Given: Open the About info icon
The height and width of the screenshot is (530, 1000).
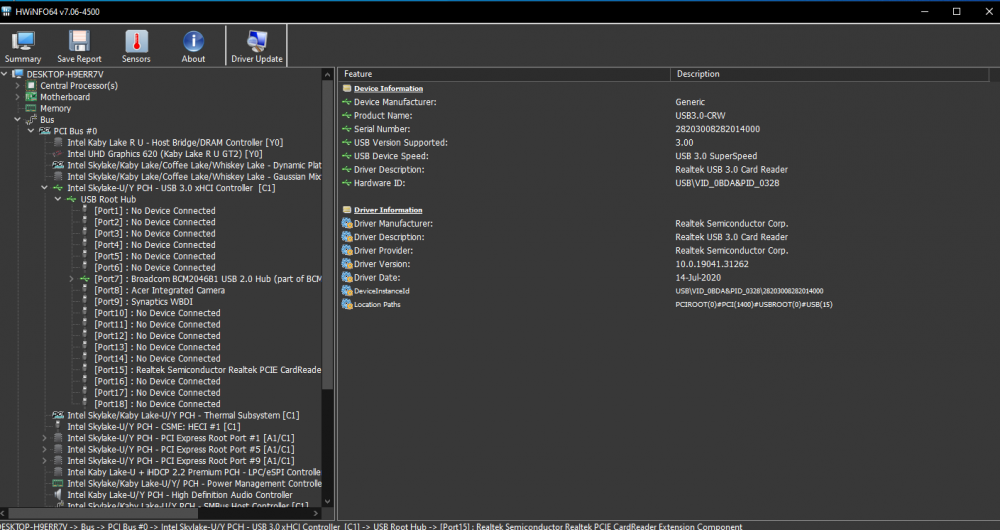Looking at the screenshot, I should 193,41.
